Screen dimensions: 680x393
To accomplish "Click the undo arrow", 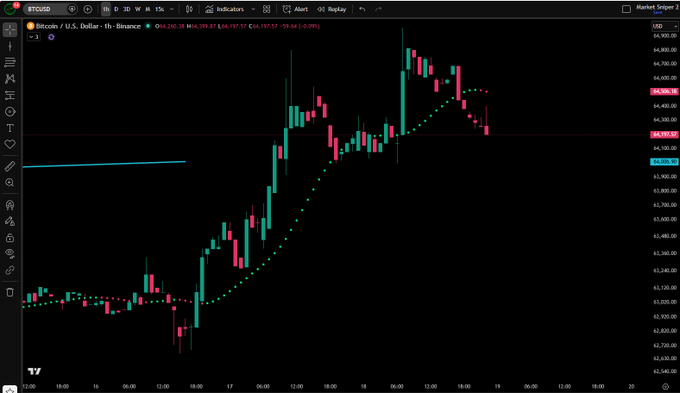I will (x=362, y=9).
